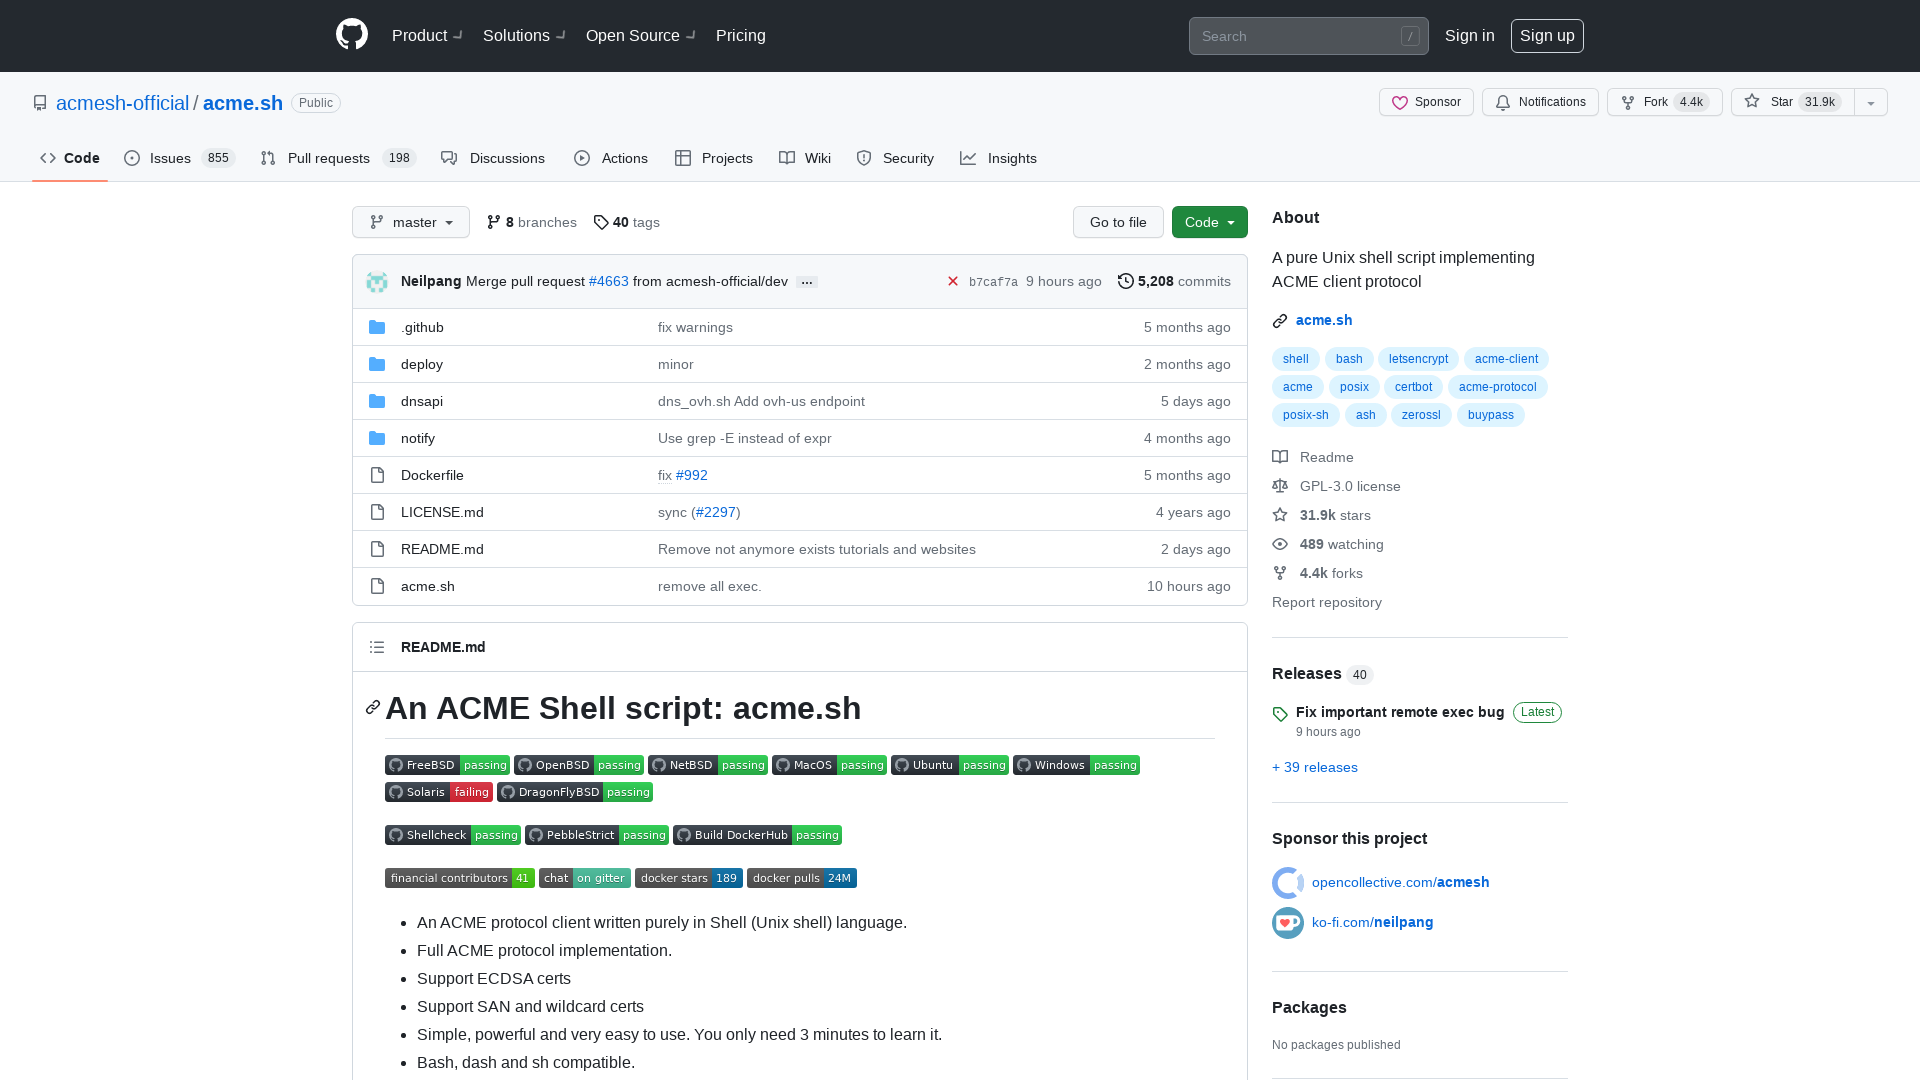Open the Projects tab
1920x1080 pixels.
[714, 158]
